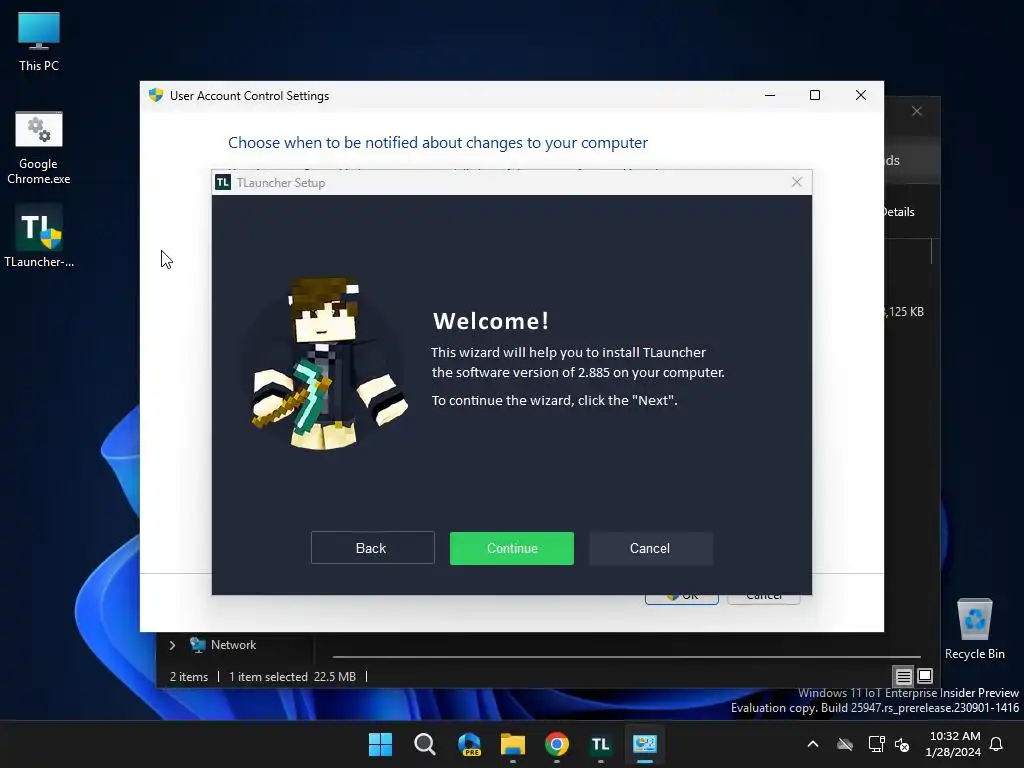Maximize the User Account Control Settings window

tap(815, 95)
